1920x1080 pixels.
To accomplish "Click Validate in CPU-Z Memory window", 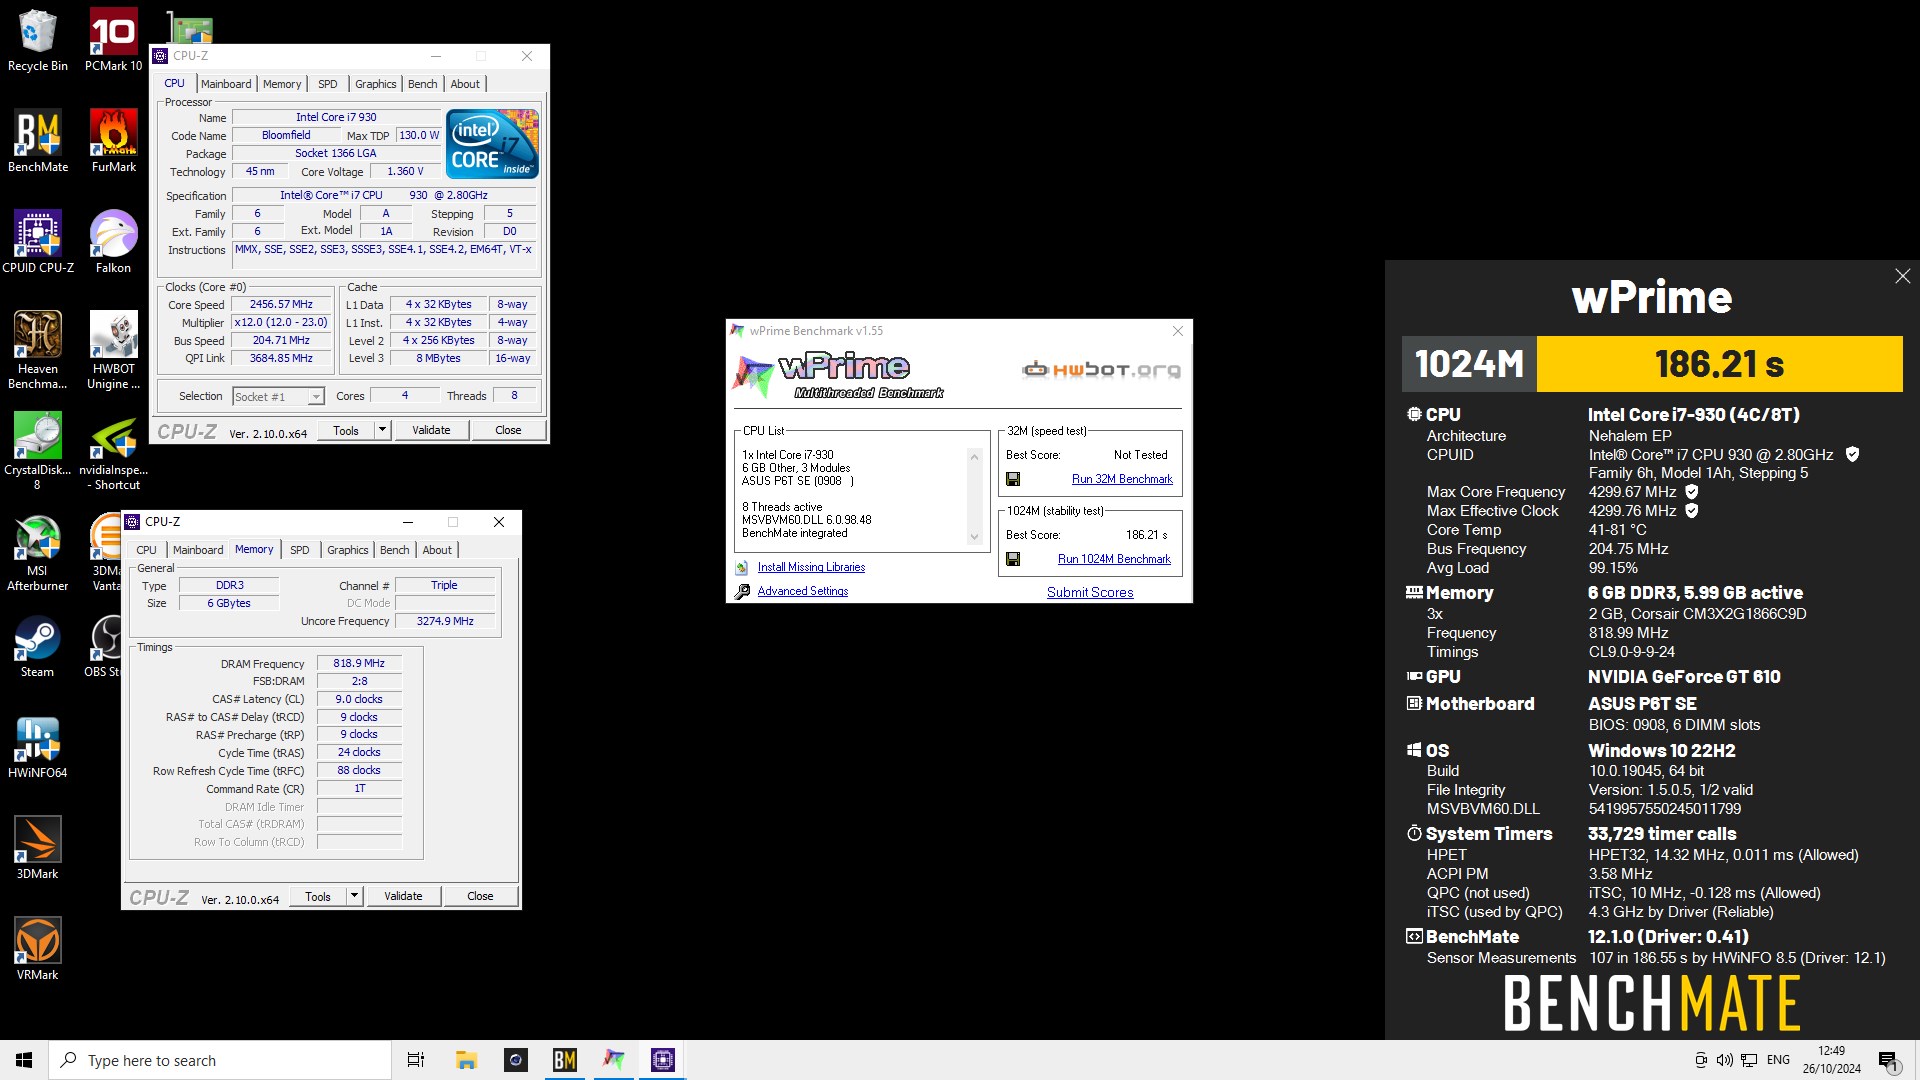I will (x=403, y=896).
